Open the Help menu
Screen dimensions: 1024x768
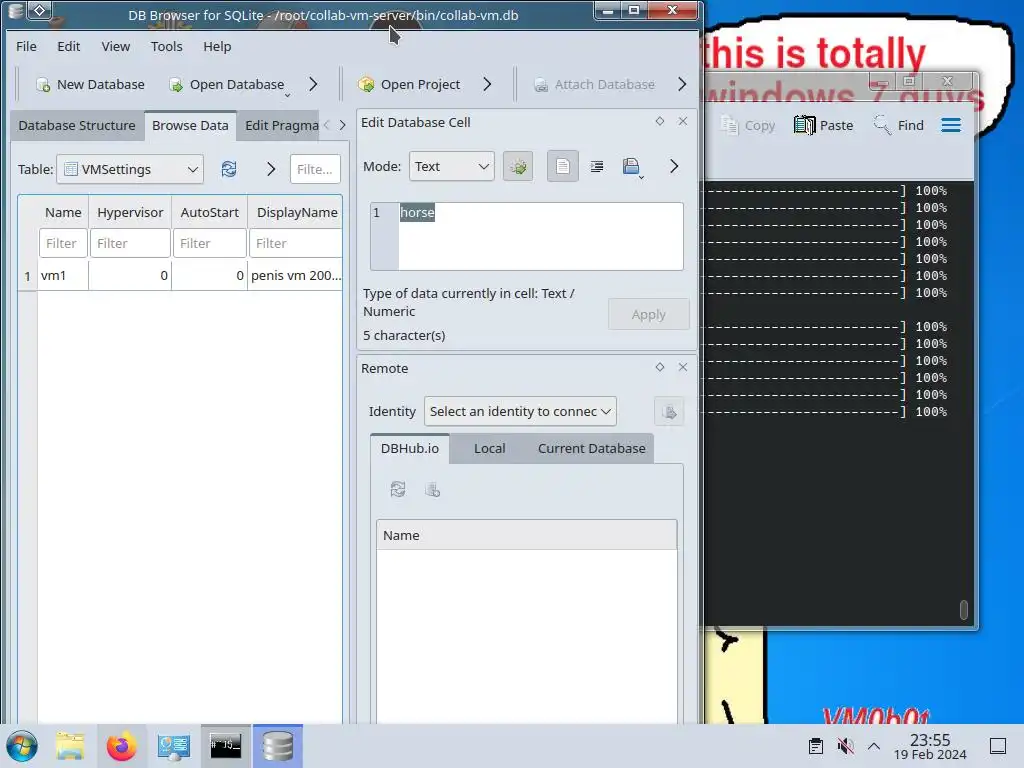217,46
